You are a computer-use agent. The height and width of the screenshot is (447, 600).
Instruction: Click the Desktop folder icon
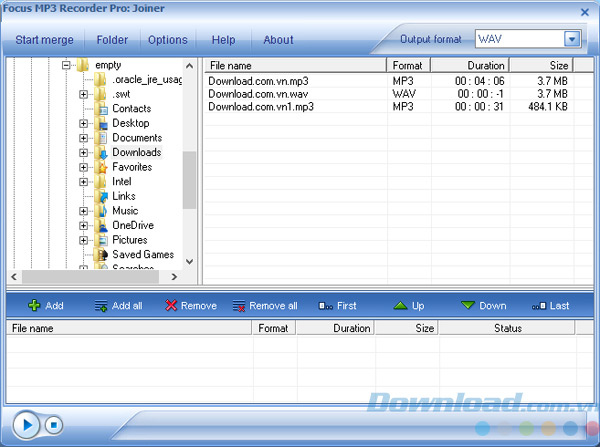(x=101, y=123)
